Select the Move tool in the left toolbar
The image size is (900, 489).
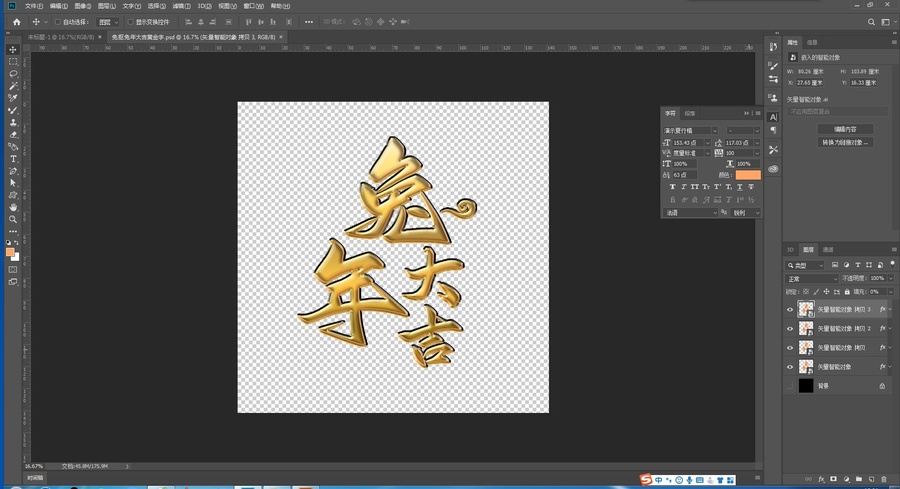[x=13, y=50]
